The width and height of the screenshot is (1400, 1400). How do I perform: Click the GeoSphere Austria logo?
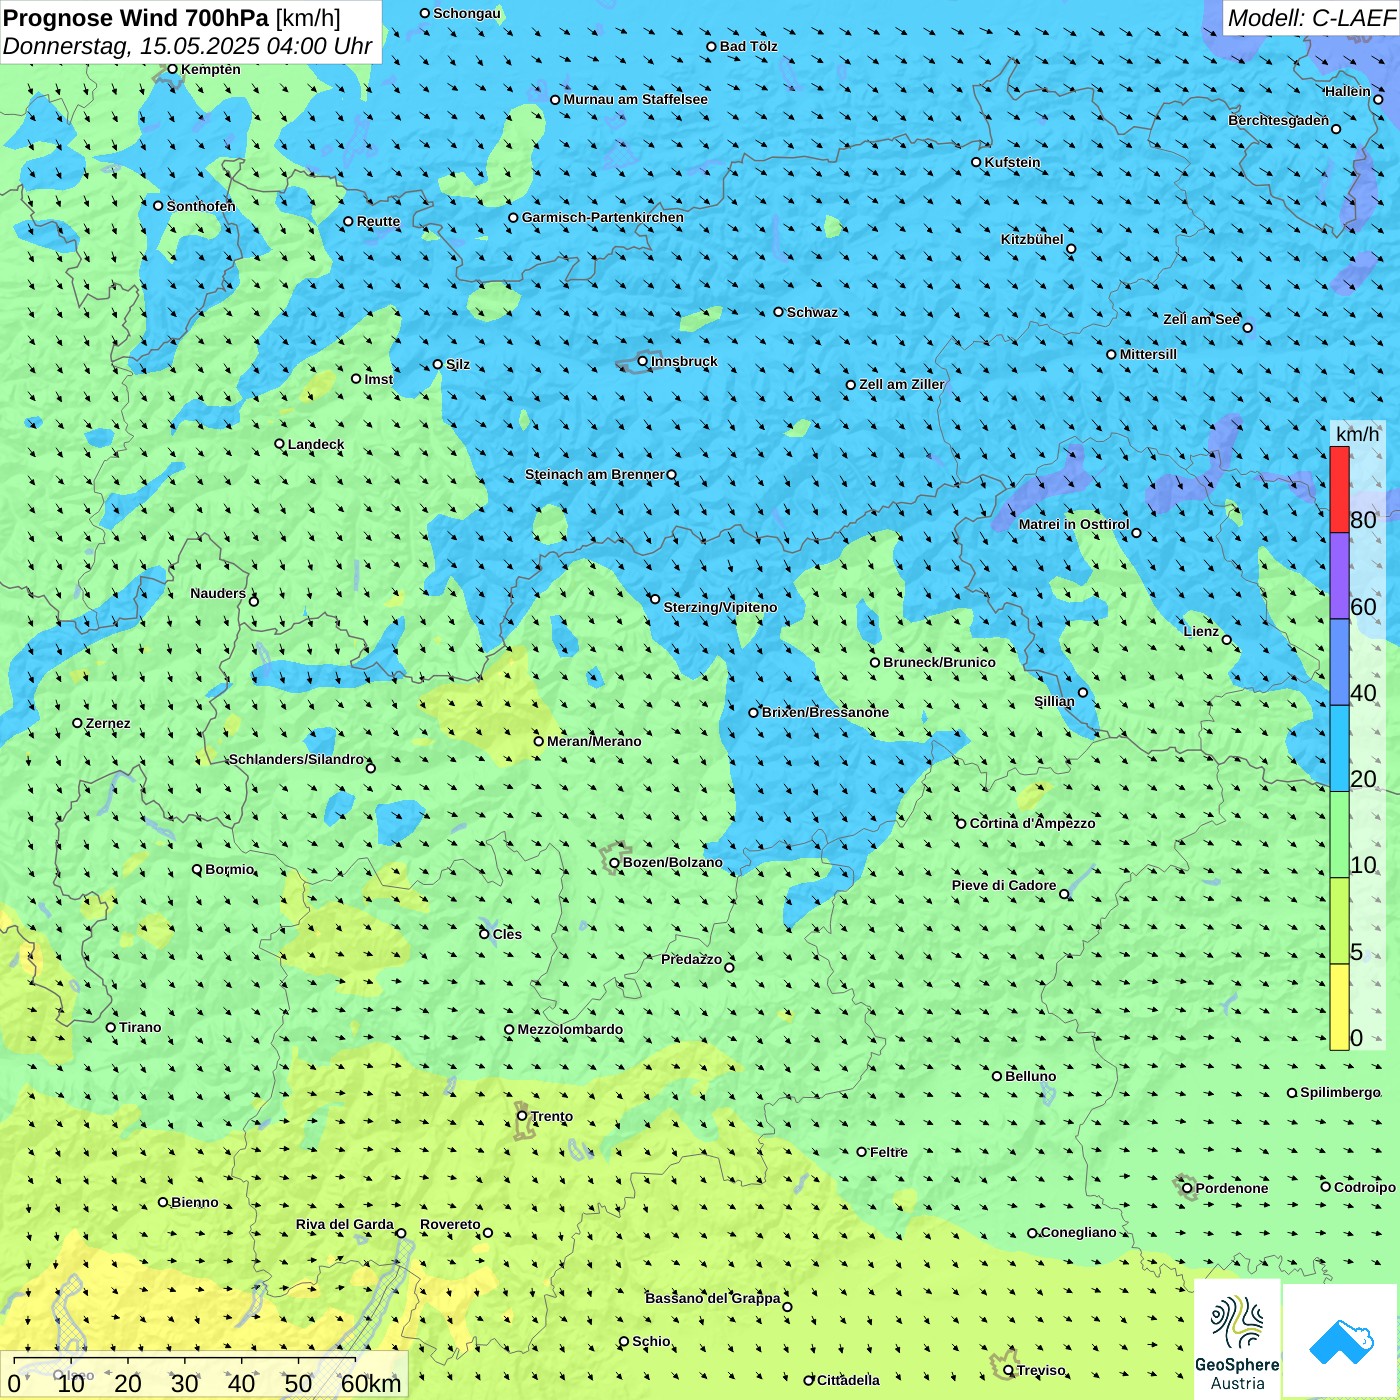[x=1237, y=1341]
